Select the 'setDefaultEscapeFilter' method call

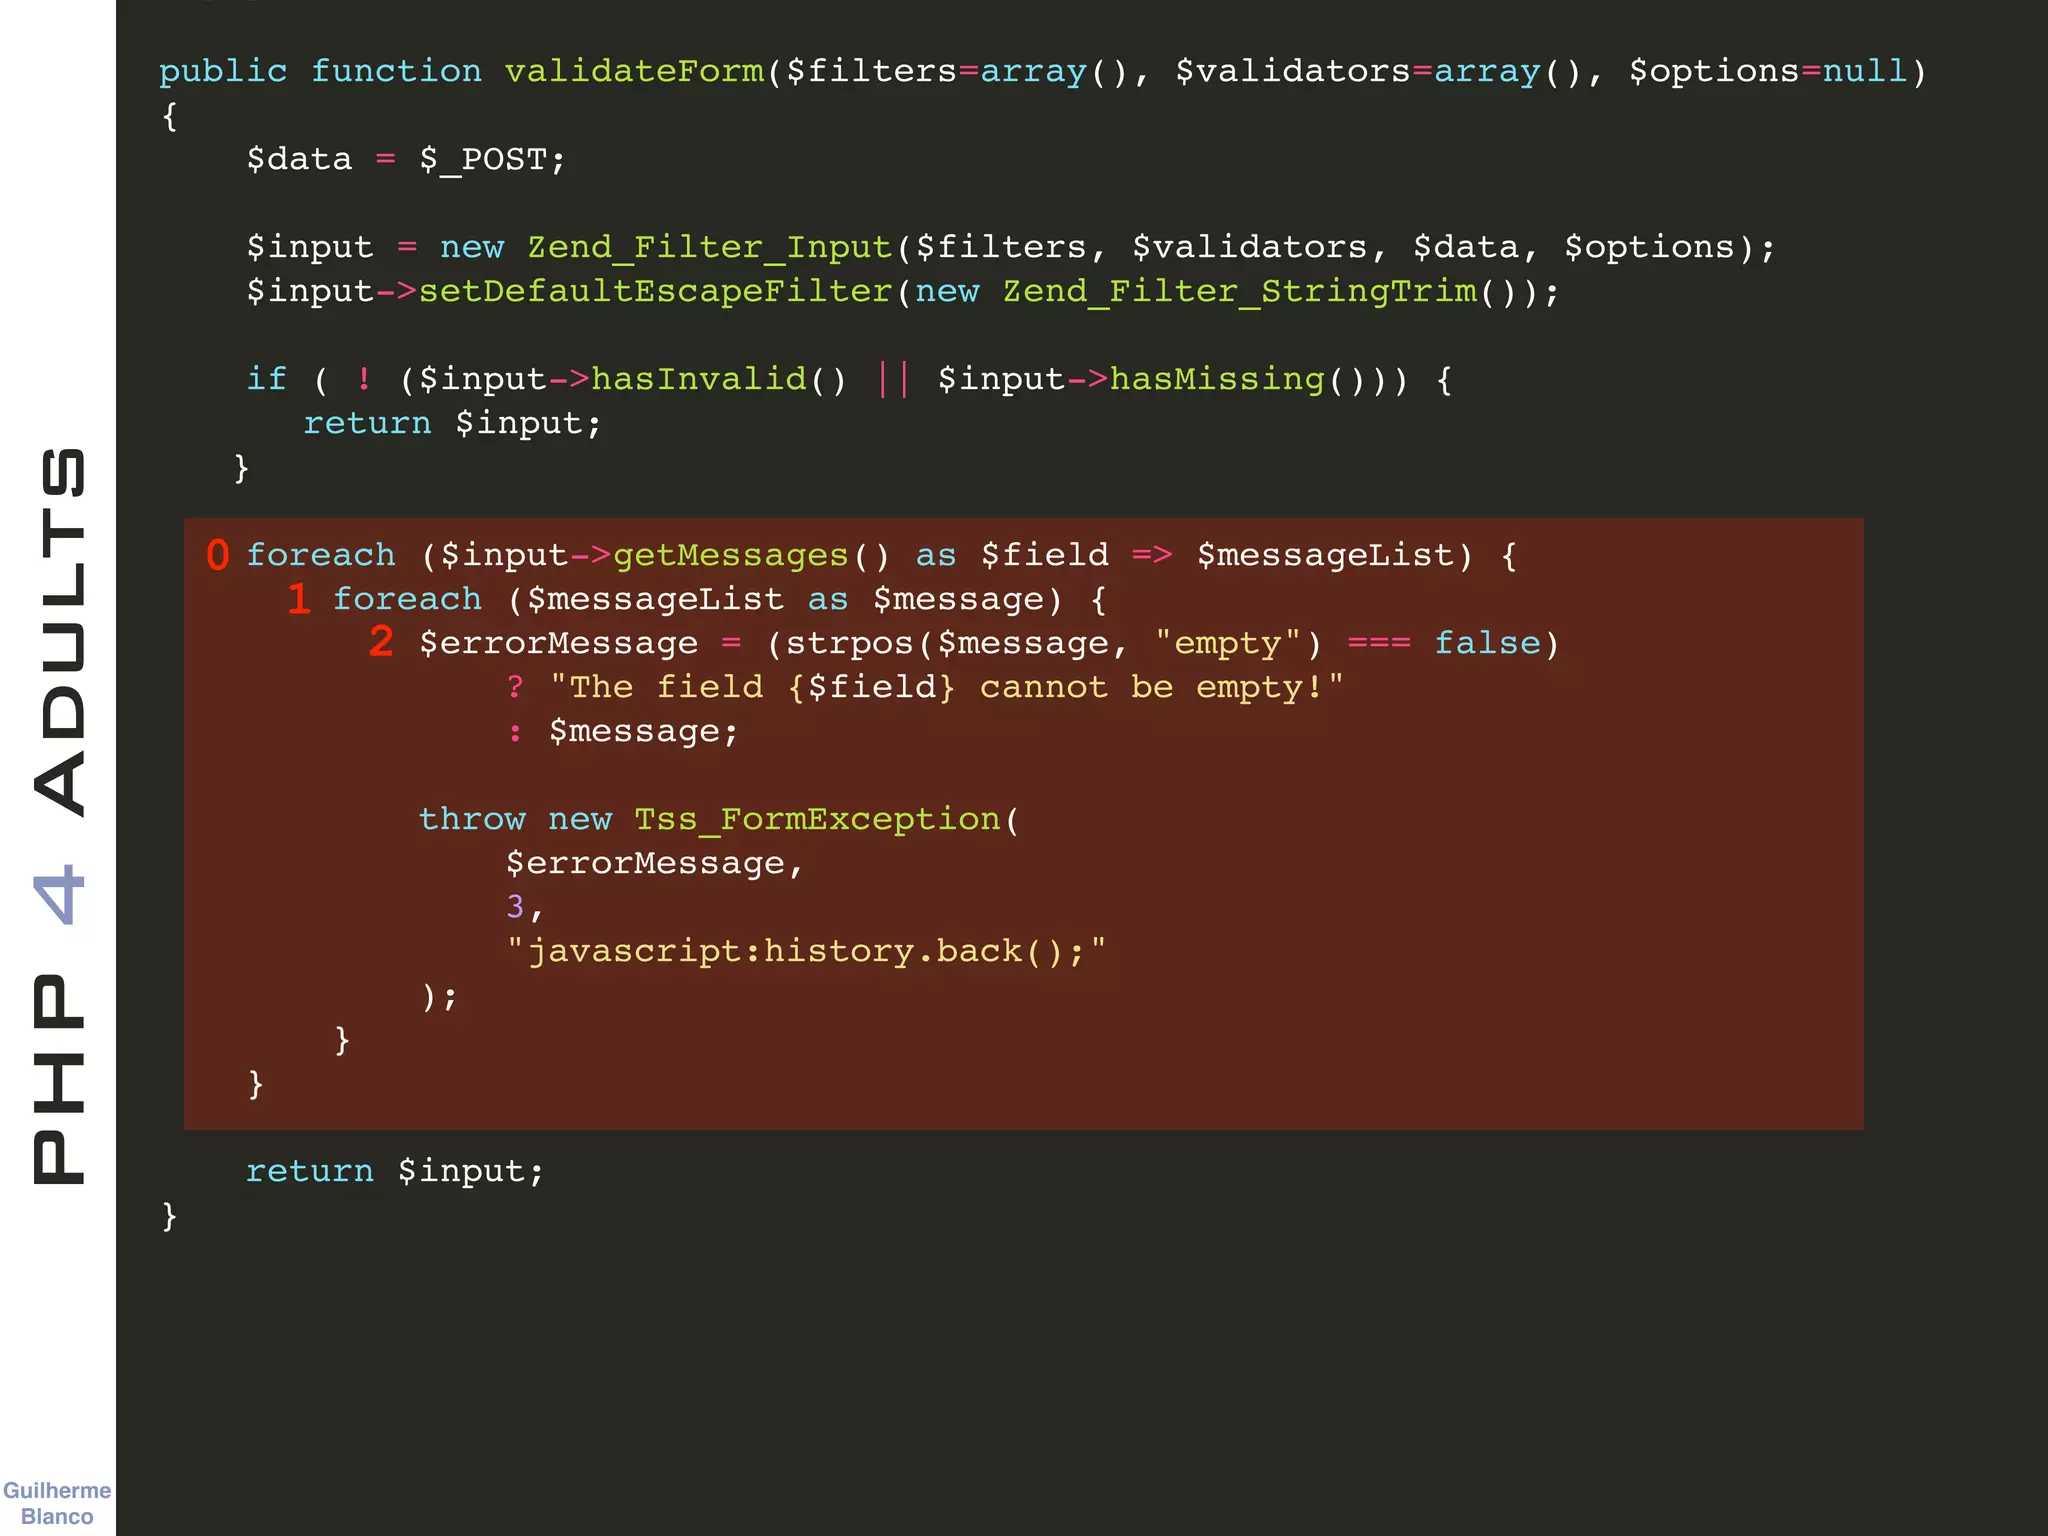click(x=656, y=292)
